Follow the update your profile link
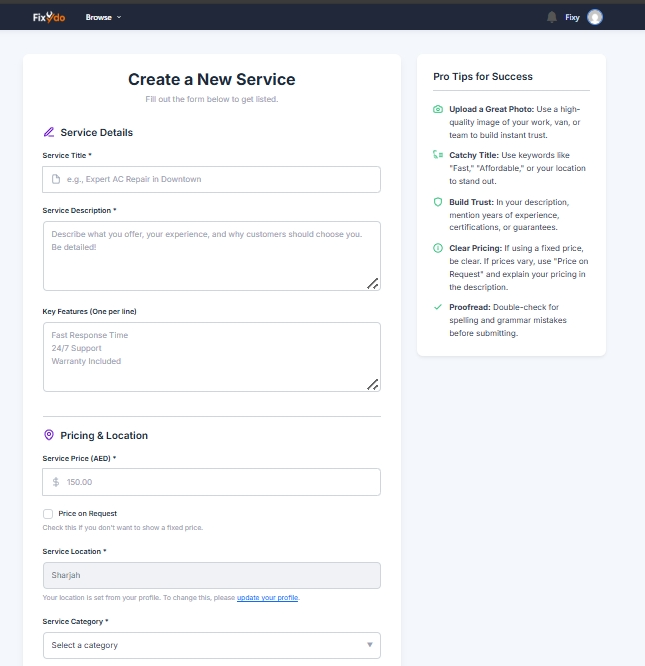 pos(267,598)
